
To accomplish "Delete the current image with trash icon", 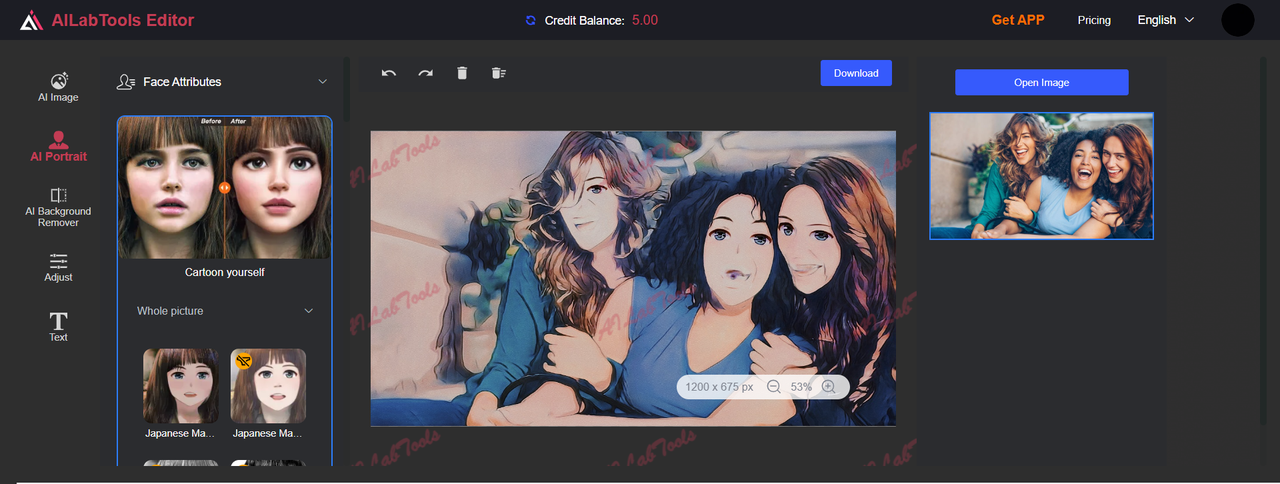I will [462, 73].
